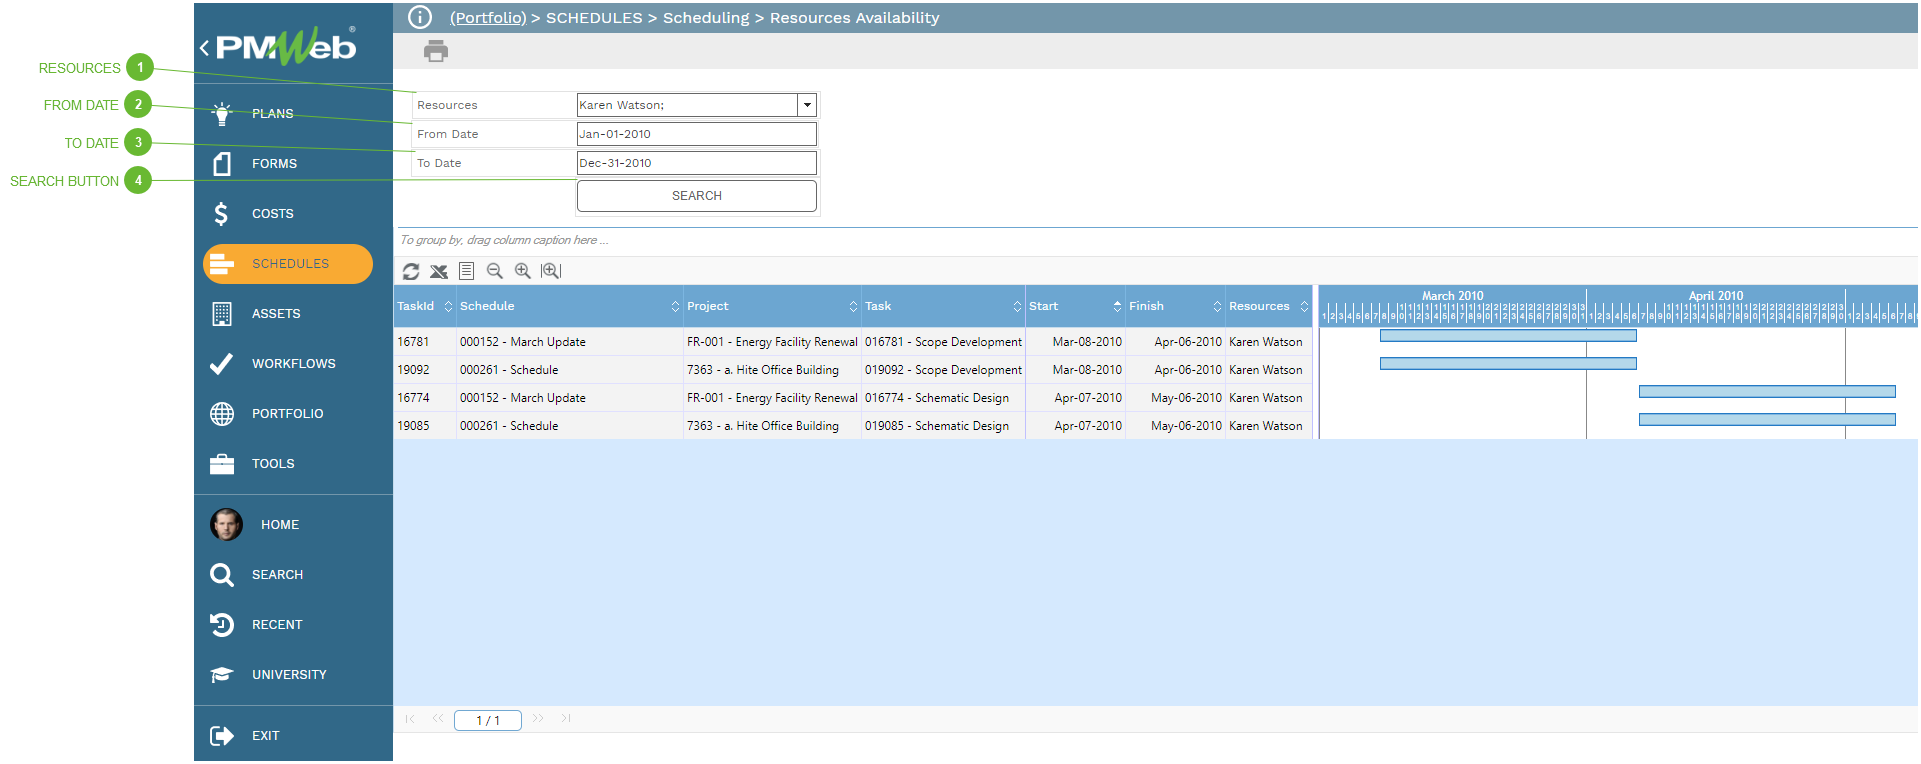Click the Assets building icon
This screenshot has width=1921, height=764.
click(x=222, y=314)
